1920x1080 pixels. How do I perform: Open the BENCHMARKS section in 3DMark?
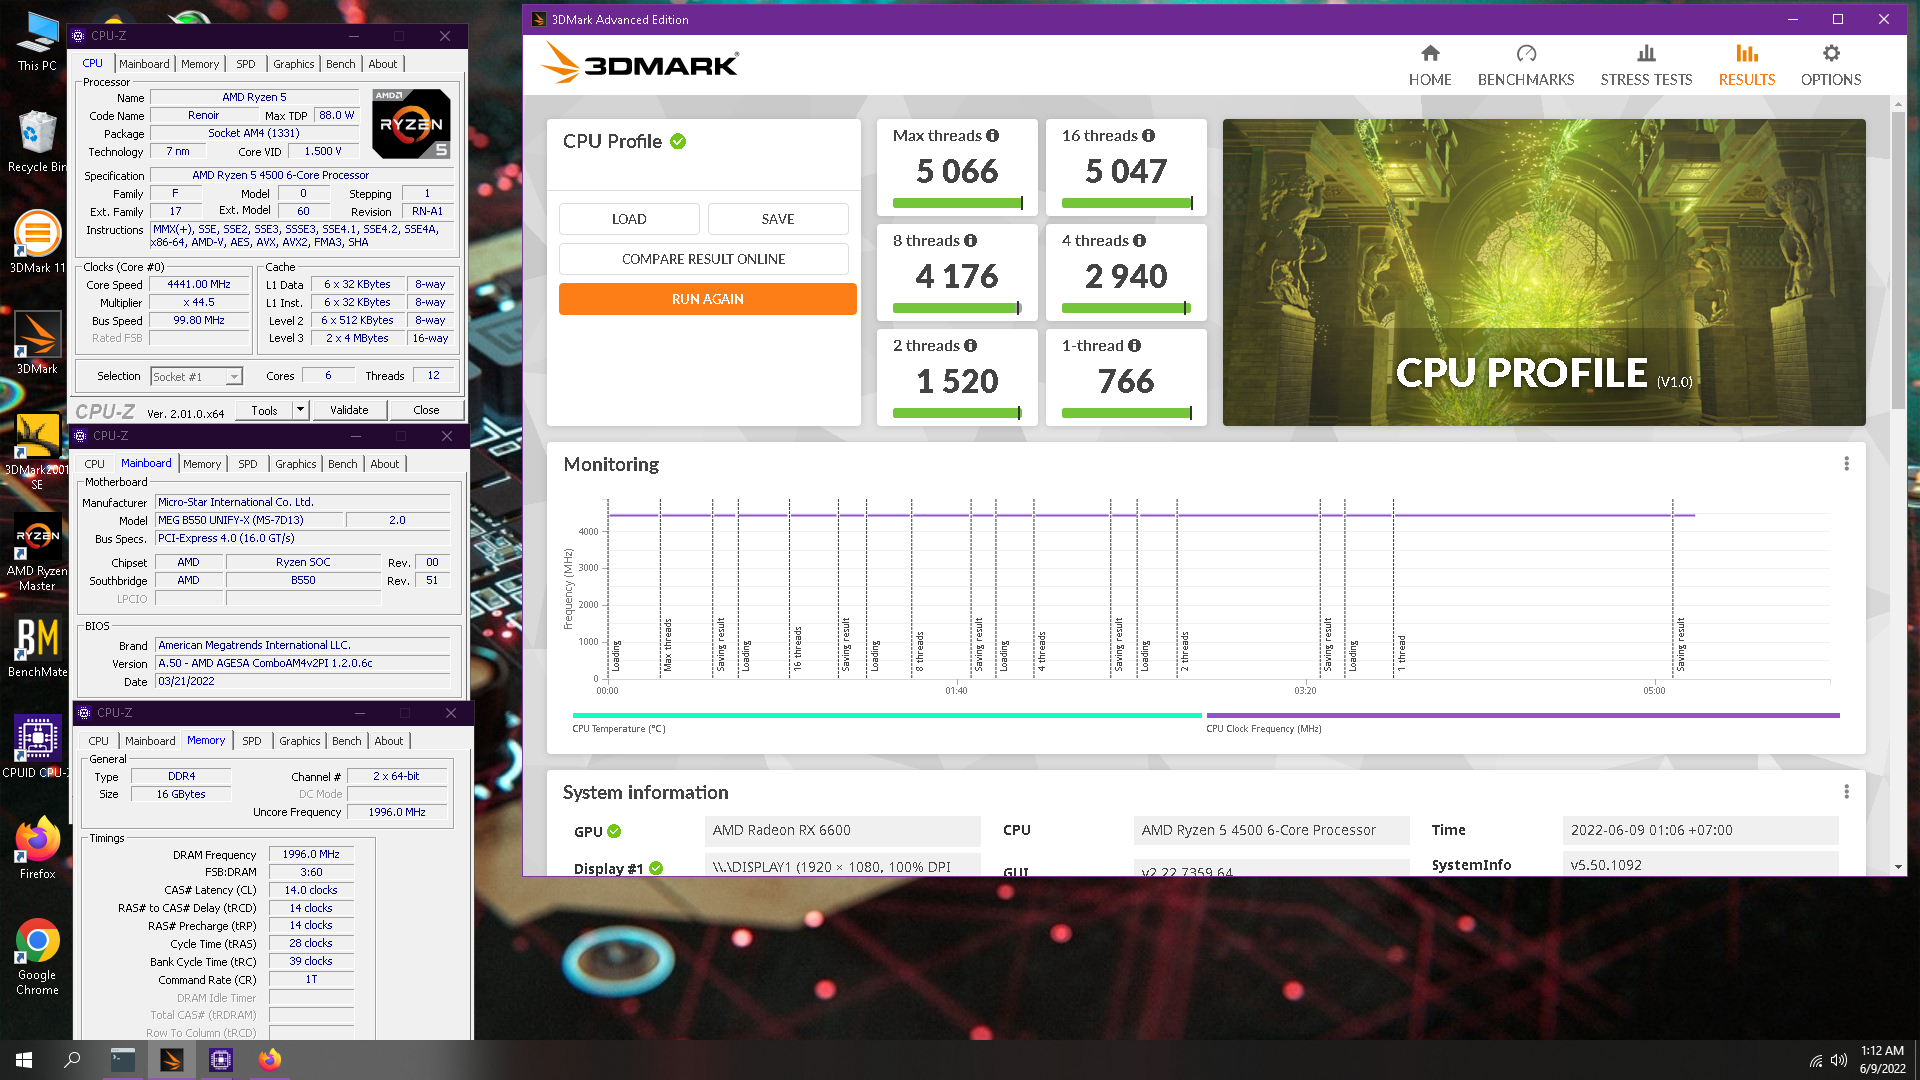coord(1525,66)
